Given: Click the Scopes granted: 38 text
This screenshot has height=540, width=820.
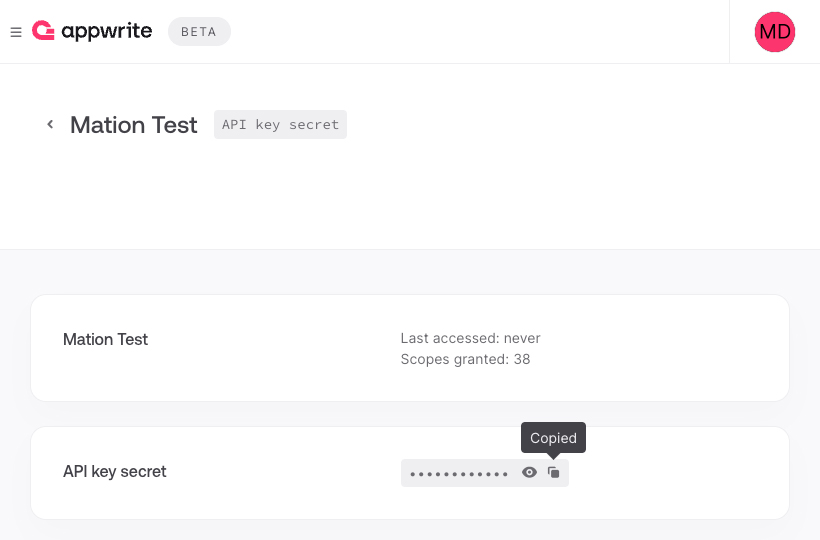Looking at the screenshot, I should pos(465,359).
